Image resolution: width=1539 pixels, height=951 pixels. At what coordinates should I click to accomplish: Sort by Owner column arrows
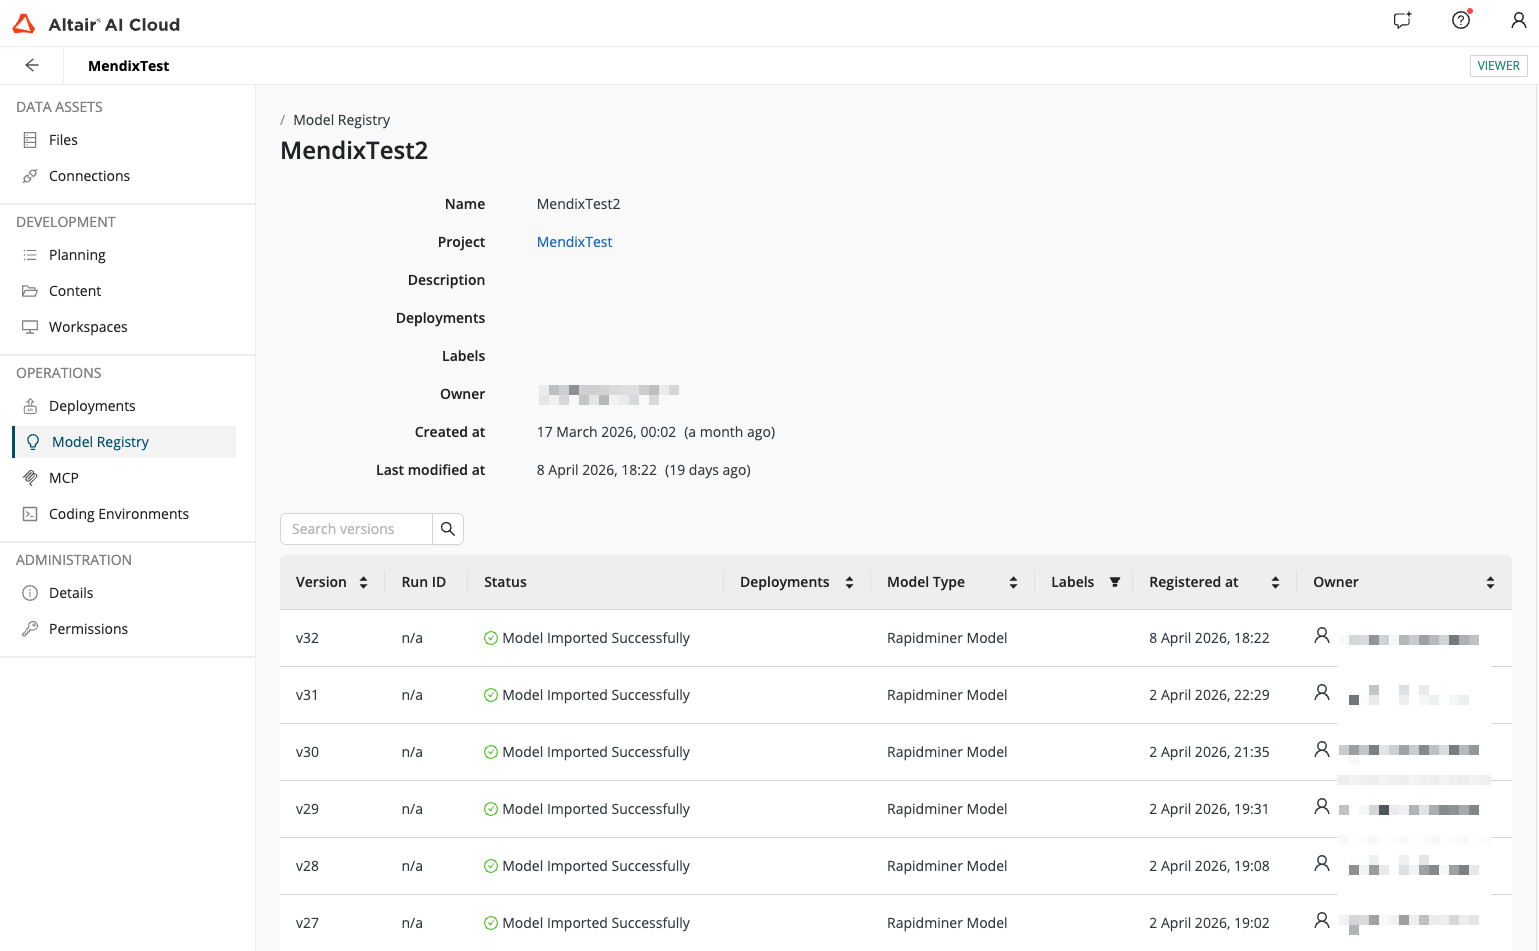[x=1490, y=582]
